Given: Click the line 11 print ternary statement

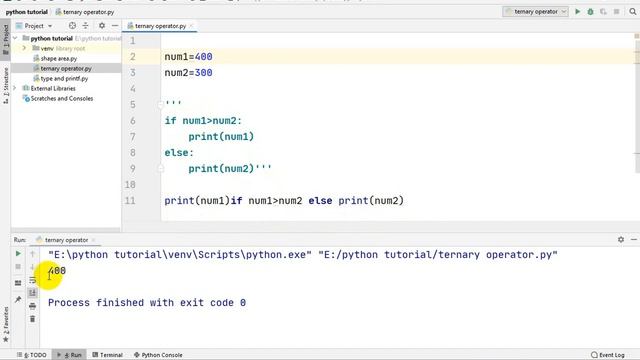Looking at the screenshot, I should (x=284, y=200).
